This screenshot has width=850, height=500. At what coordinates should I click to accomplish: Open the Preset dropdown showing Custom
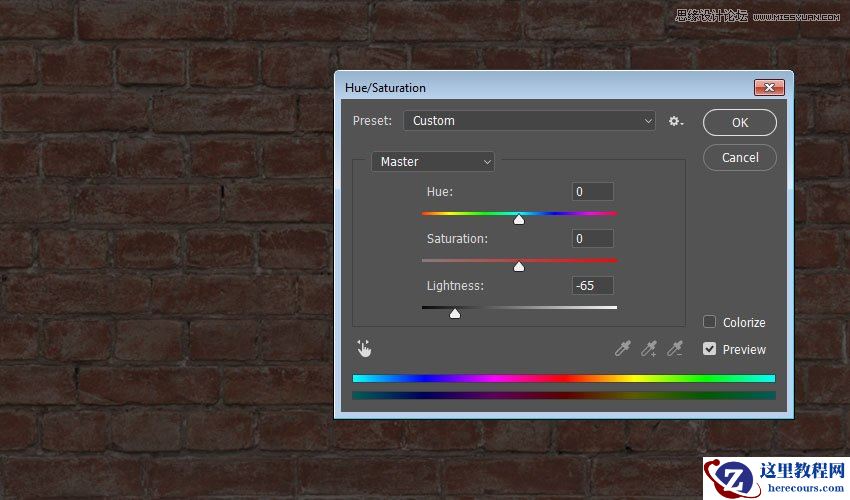point(529,121)
